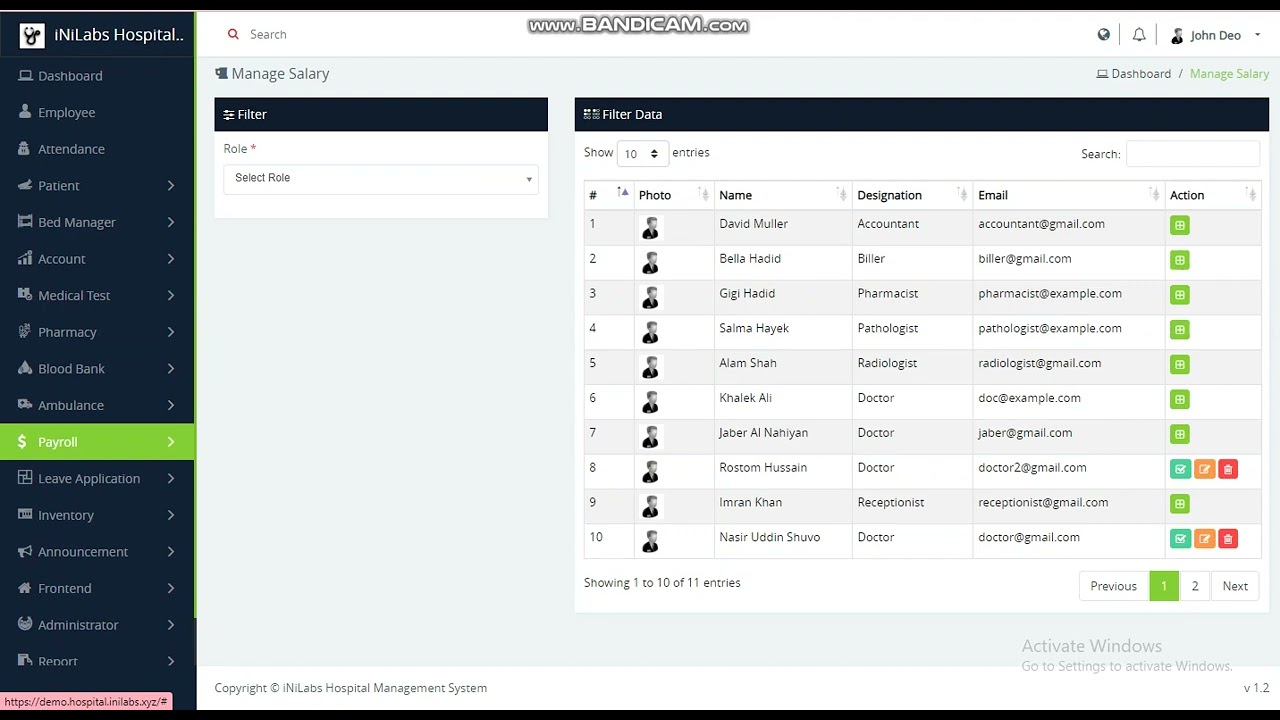Open Employee in the sidebar
1280x720 pixels.
[97, 113]
